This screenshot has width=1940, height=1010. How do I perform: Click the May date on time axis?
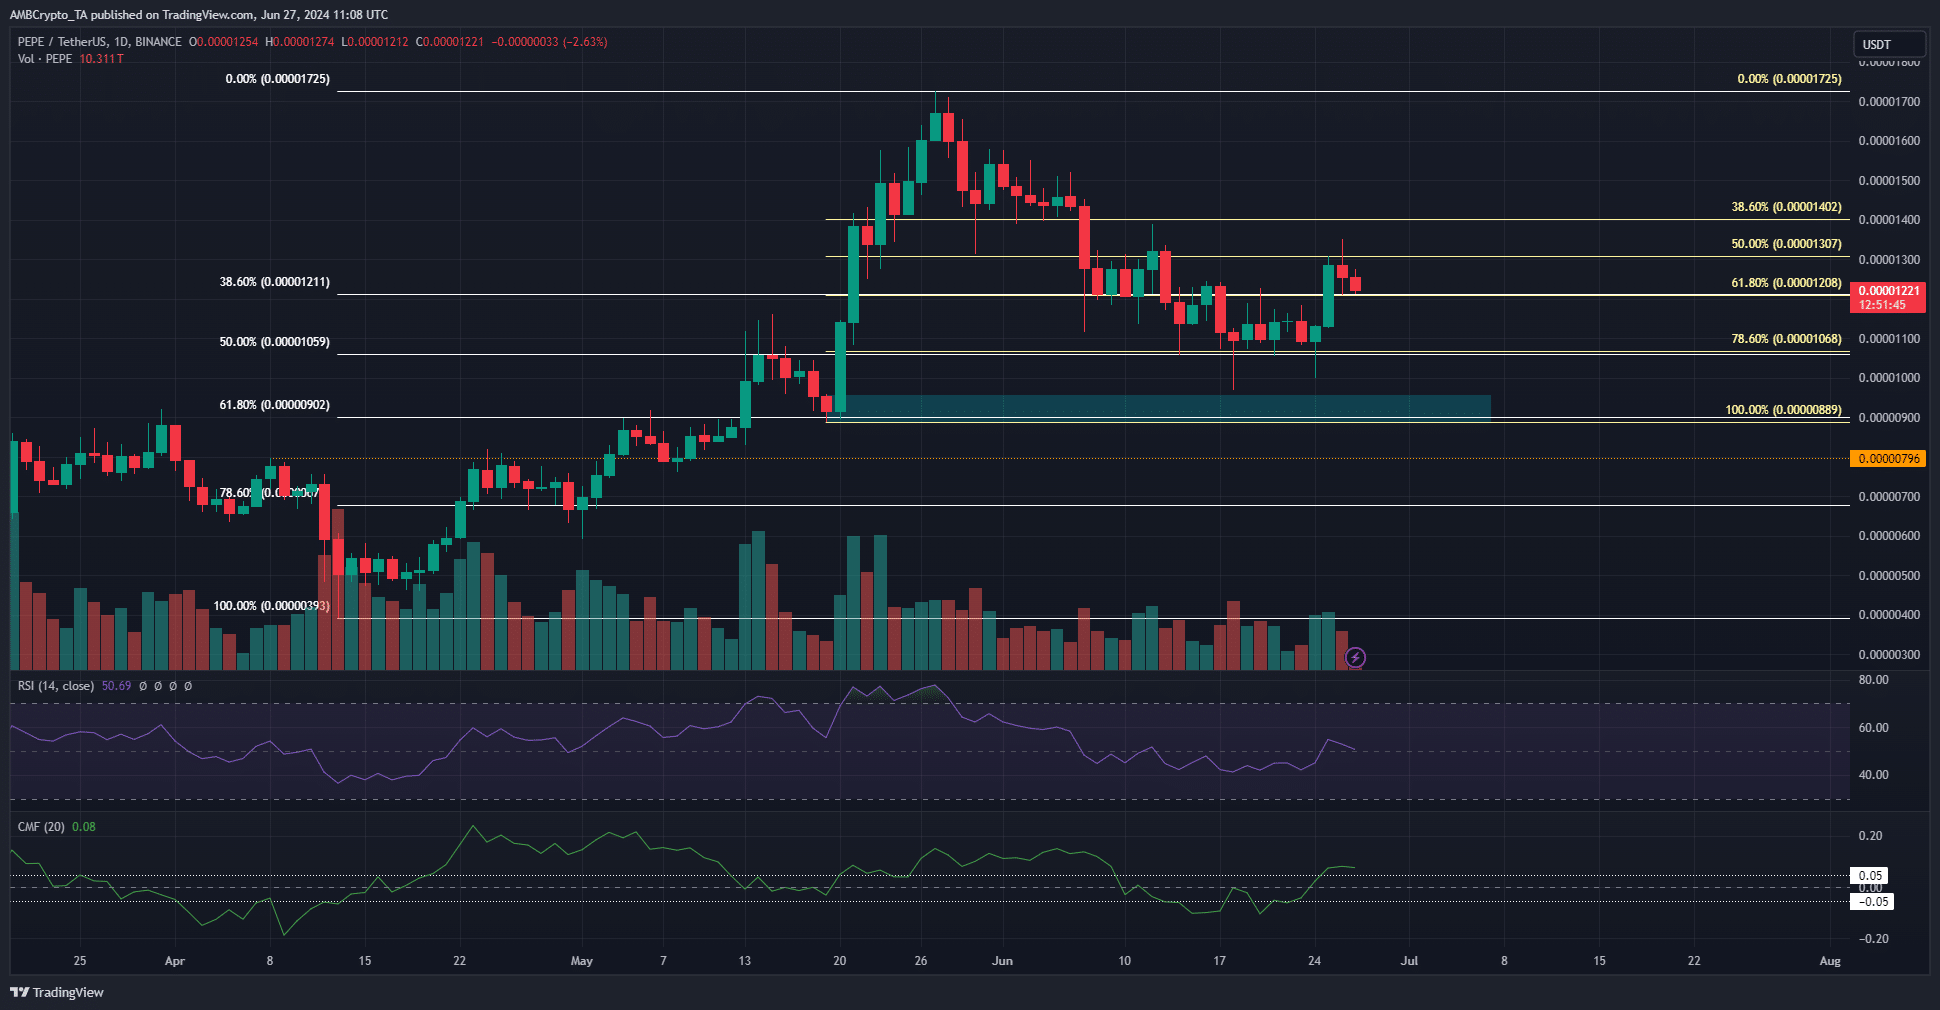pyautogui.click(x=581, y=961)
